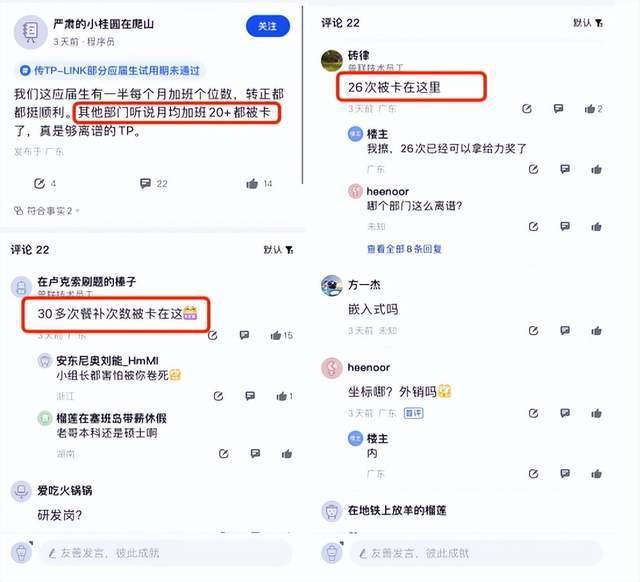The width and height of the screenshot is (640, 582).
Task: Reply to the 26次被卡在这里 comment
Action: (x=558, y=109)
